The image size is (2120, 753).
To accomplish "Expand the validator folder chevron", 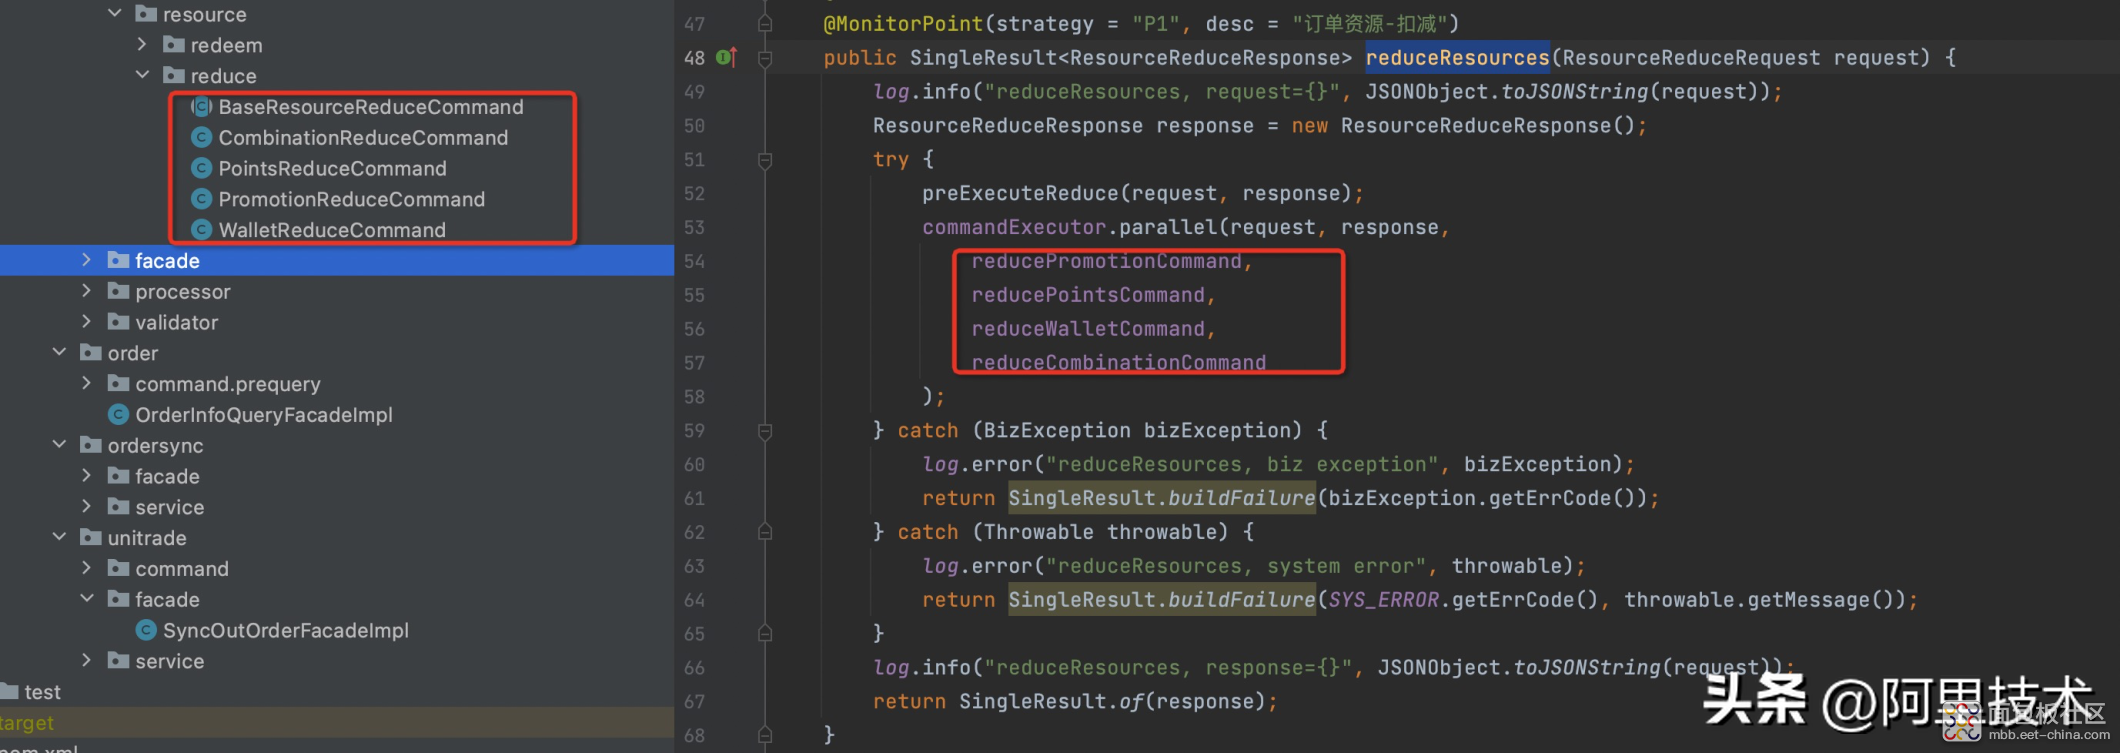I will 87,323.
